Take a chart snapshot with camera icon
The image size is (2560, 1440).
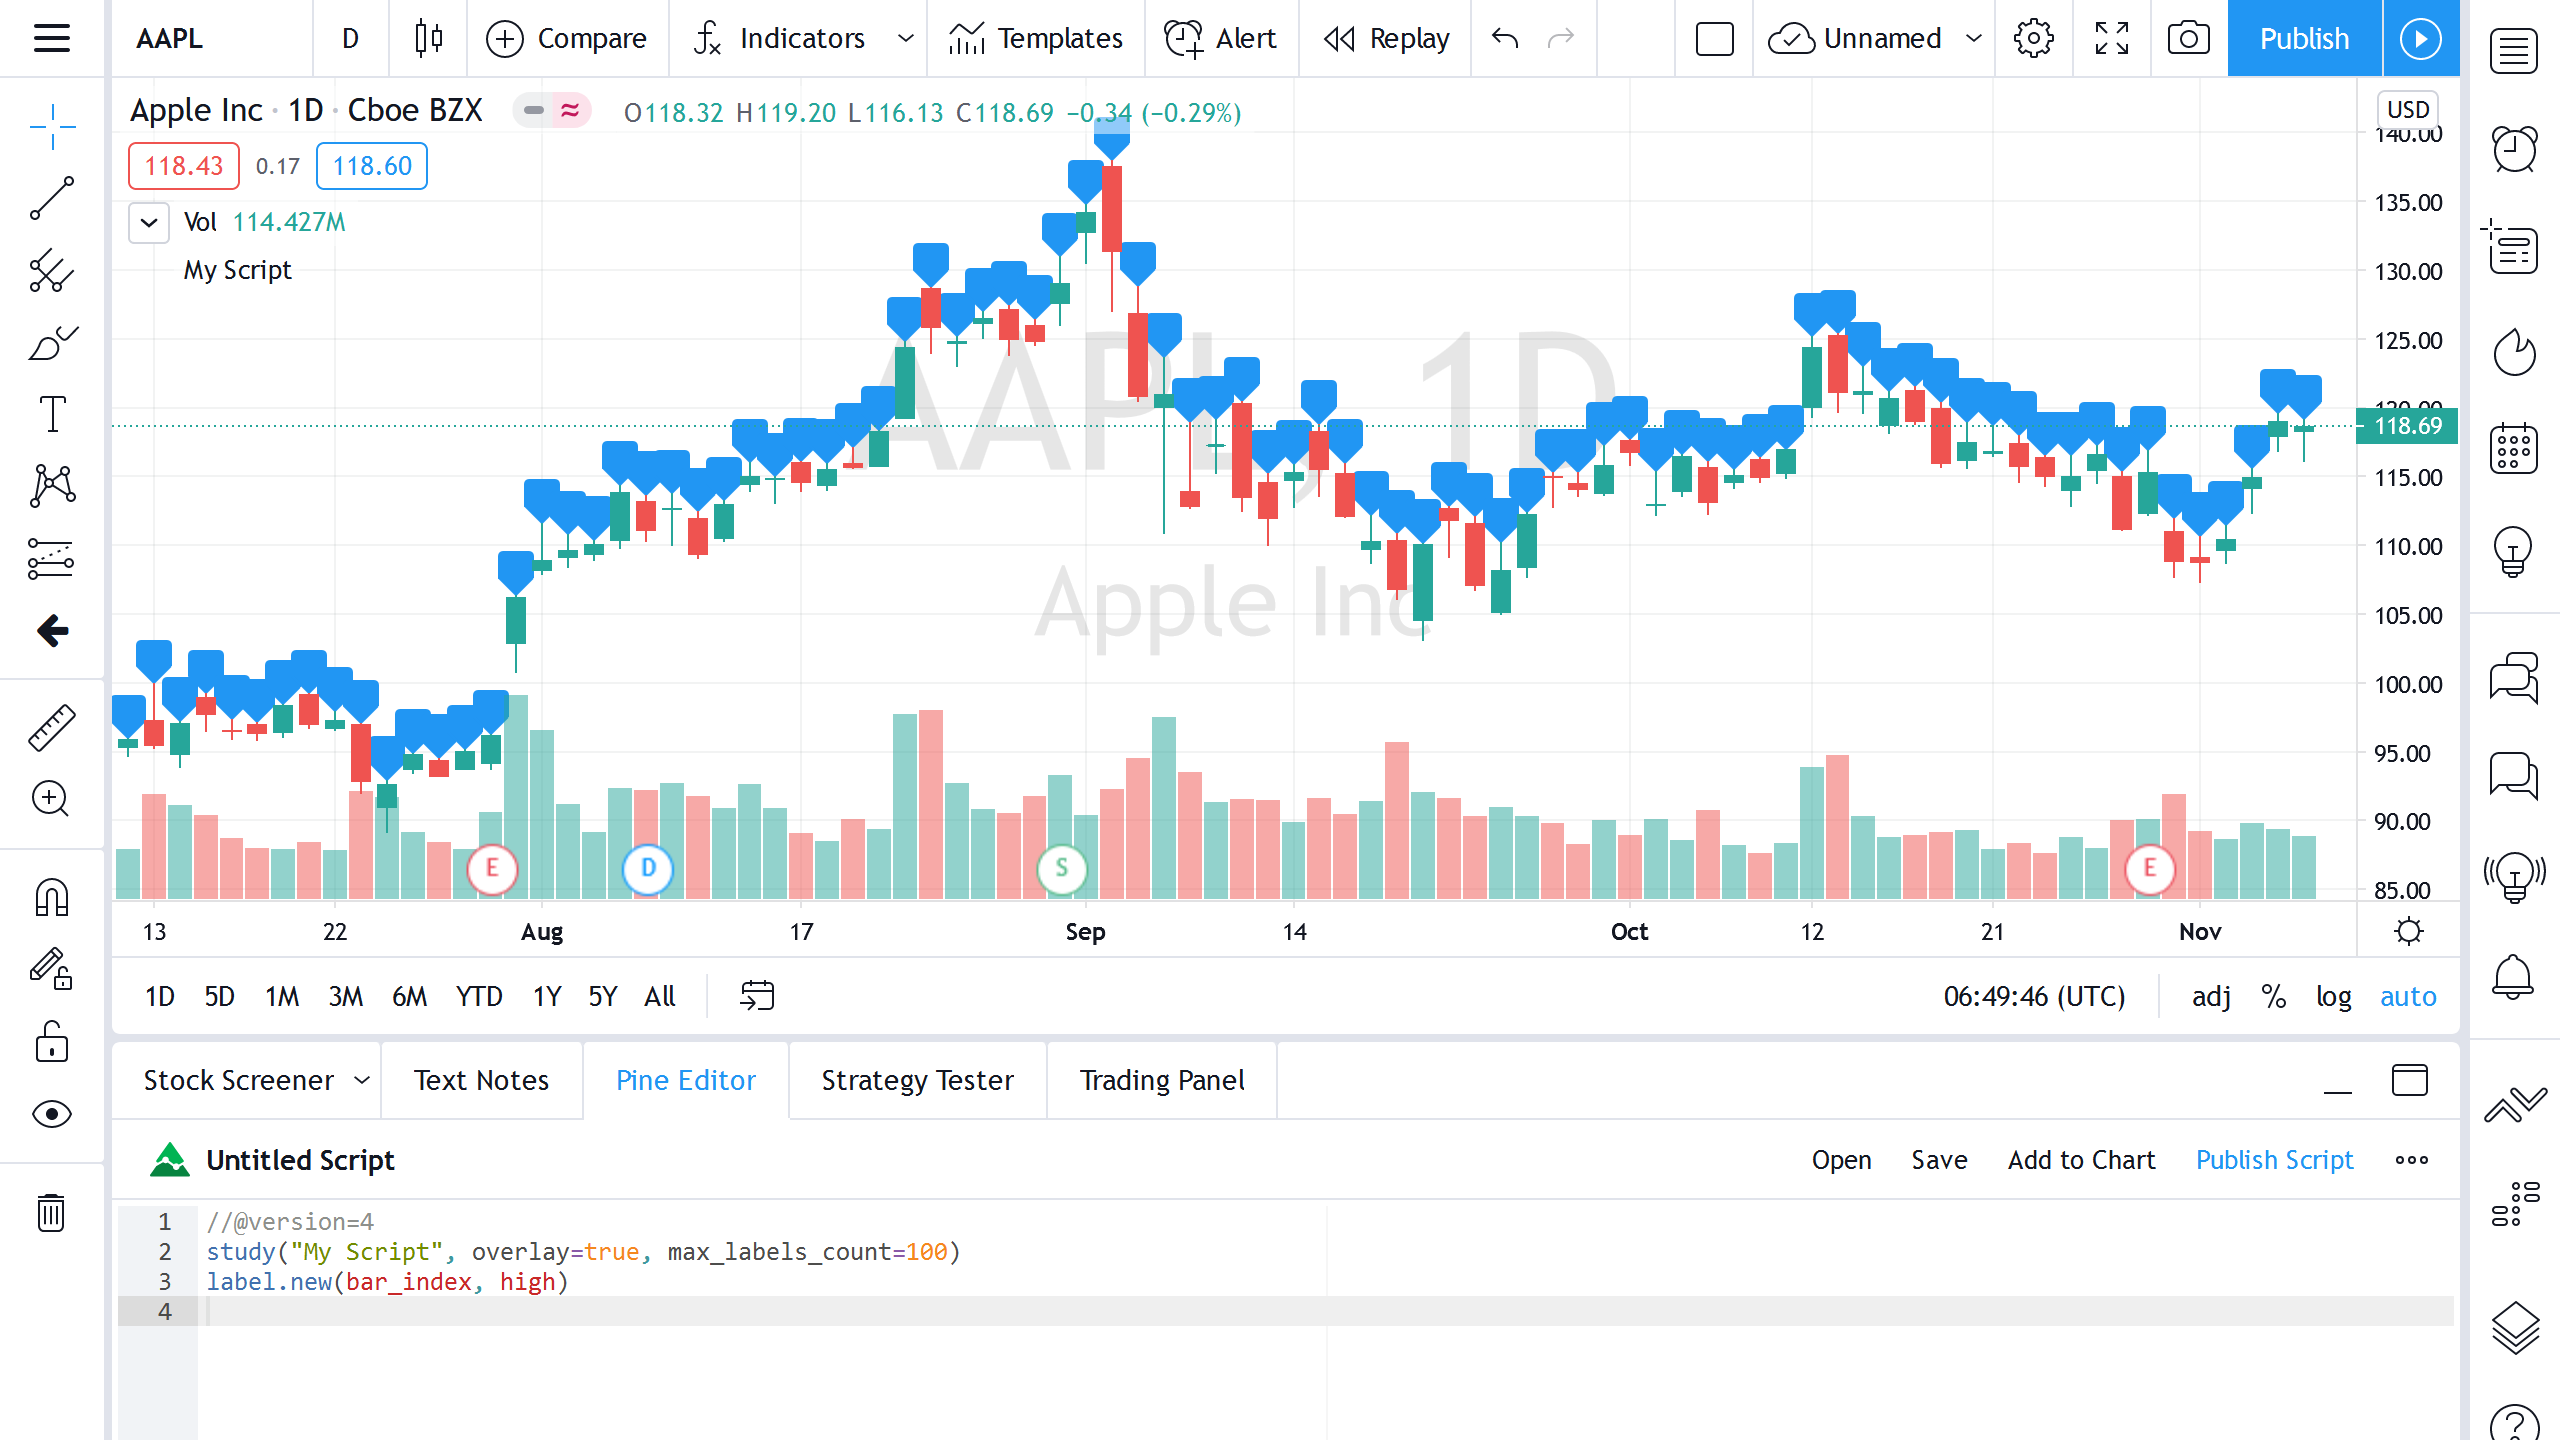pyautogui.click(x=2189, y=38)
